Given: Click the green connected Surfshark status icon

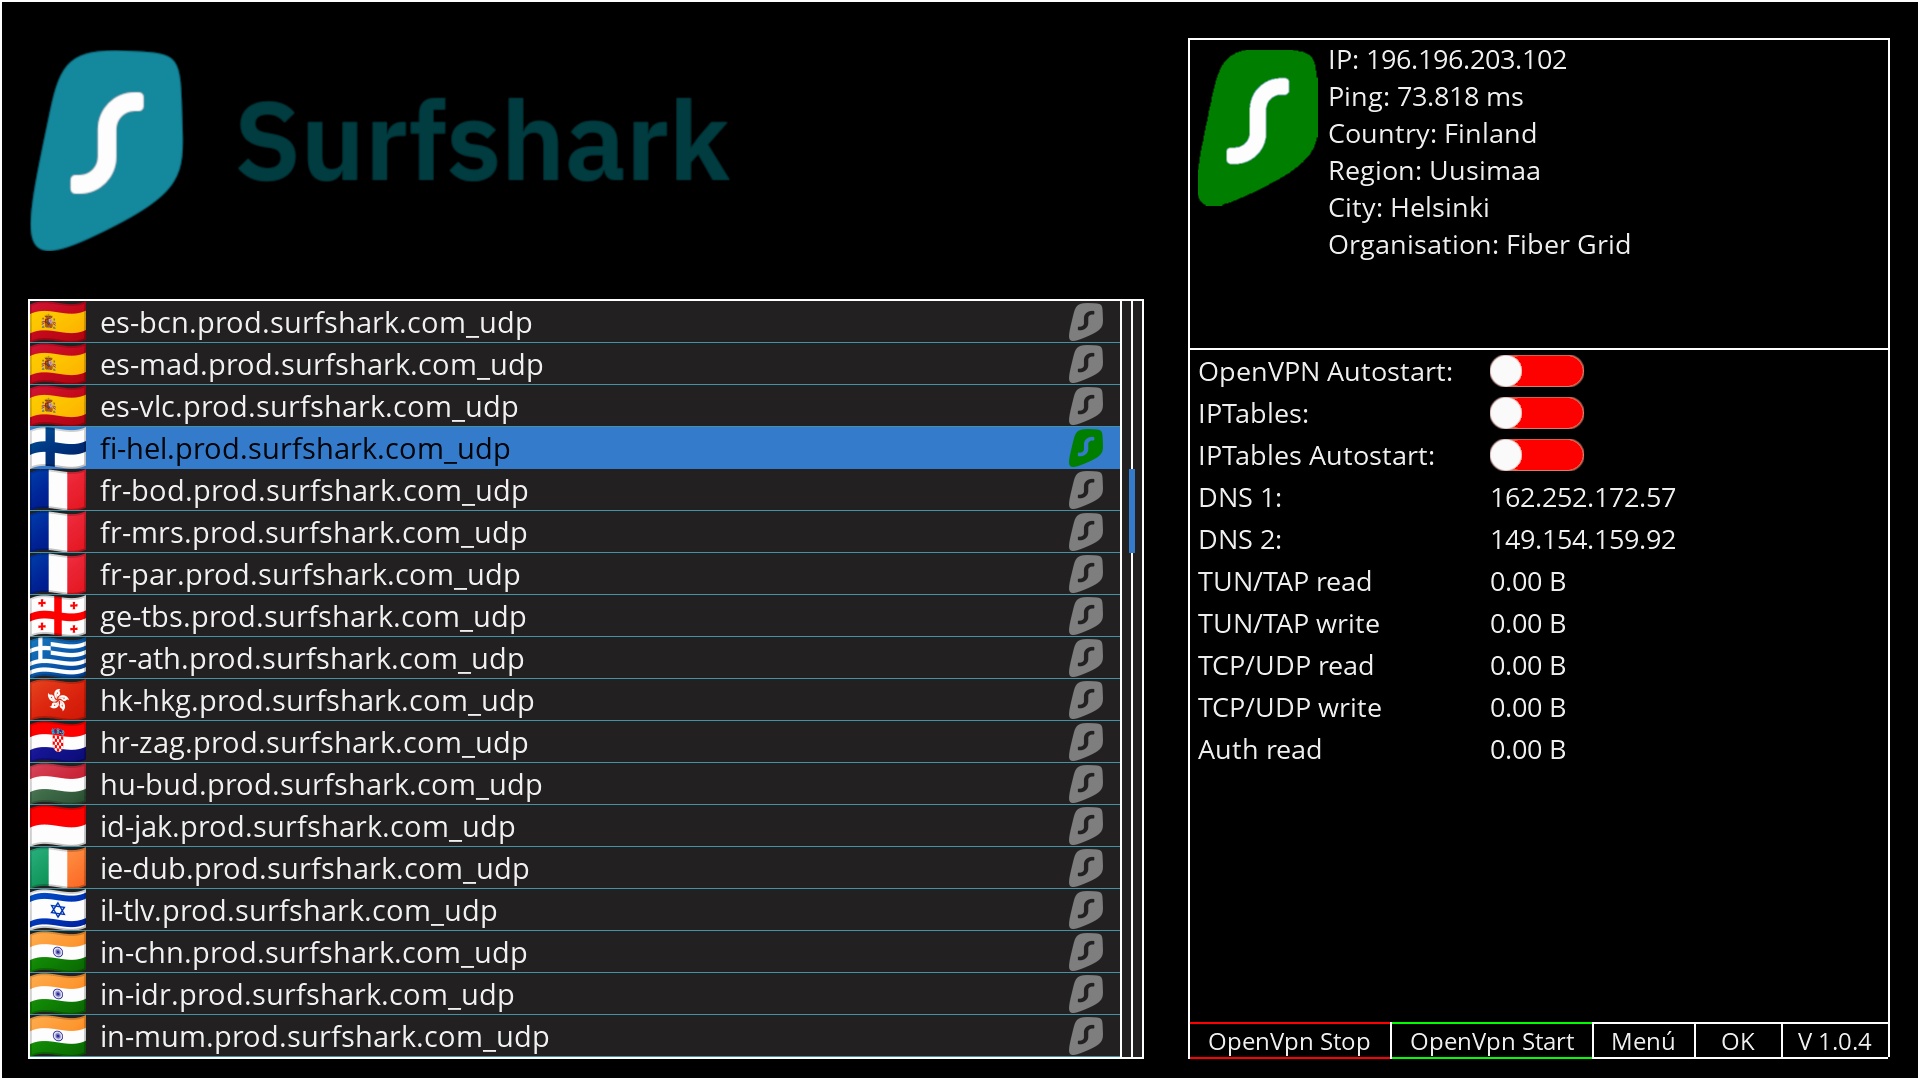Looking at the screenshot, I should [1258, 127].
